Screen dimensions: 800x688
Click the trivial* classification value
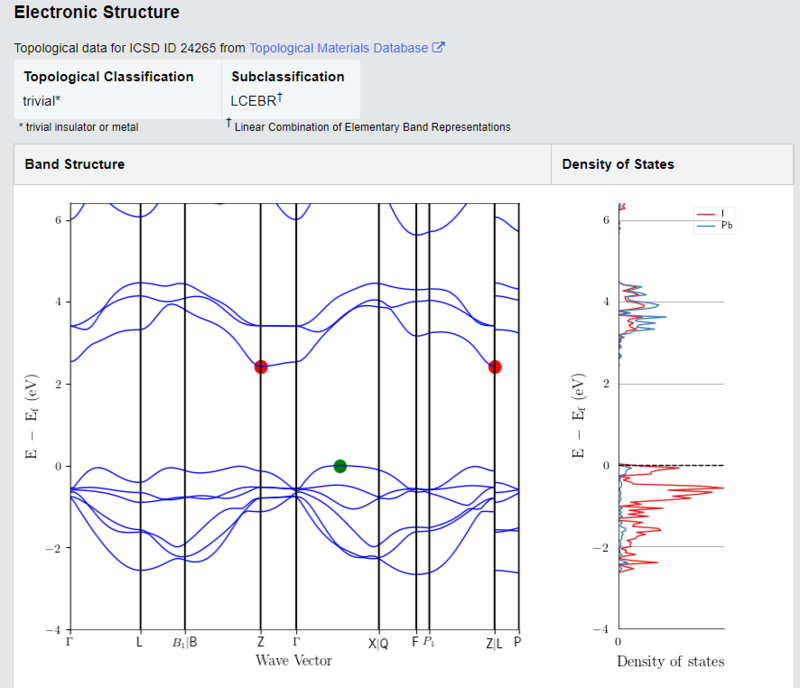coord(41,101)
